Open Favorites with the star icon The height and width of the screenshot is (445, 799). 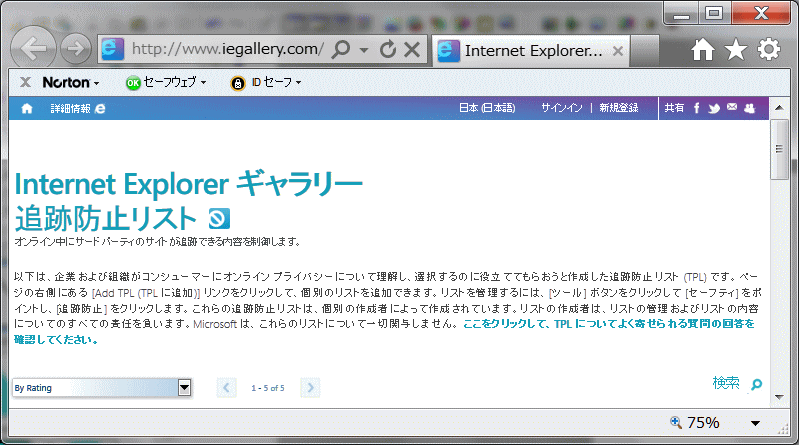[736, 49]
